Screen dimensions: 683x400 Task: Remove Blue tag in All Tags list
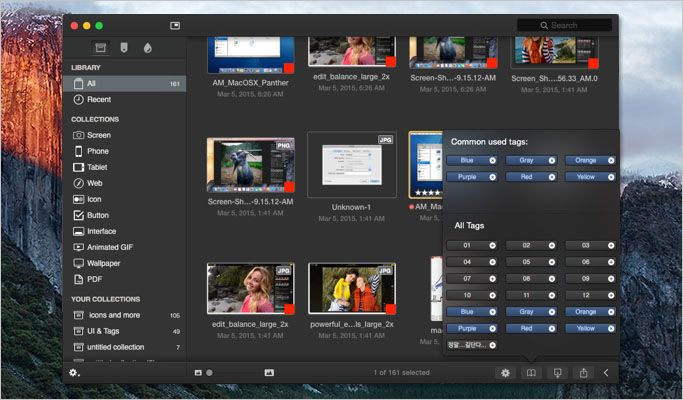coord(493,312)
